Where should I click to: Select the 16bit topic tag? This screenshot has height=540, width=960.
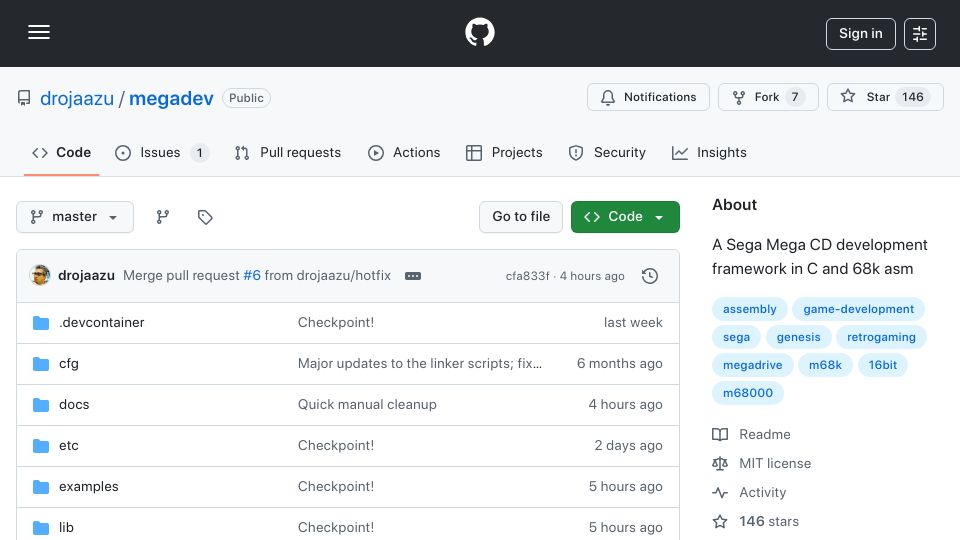coord(882,365)
